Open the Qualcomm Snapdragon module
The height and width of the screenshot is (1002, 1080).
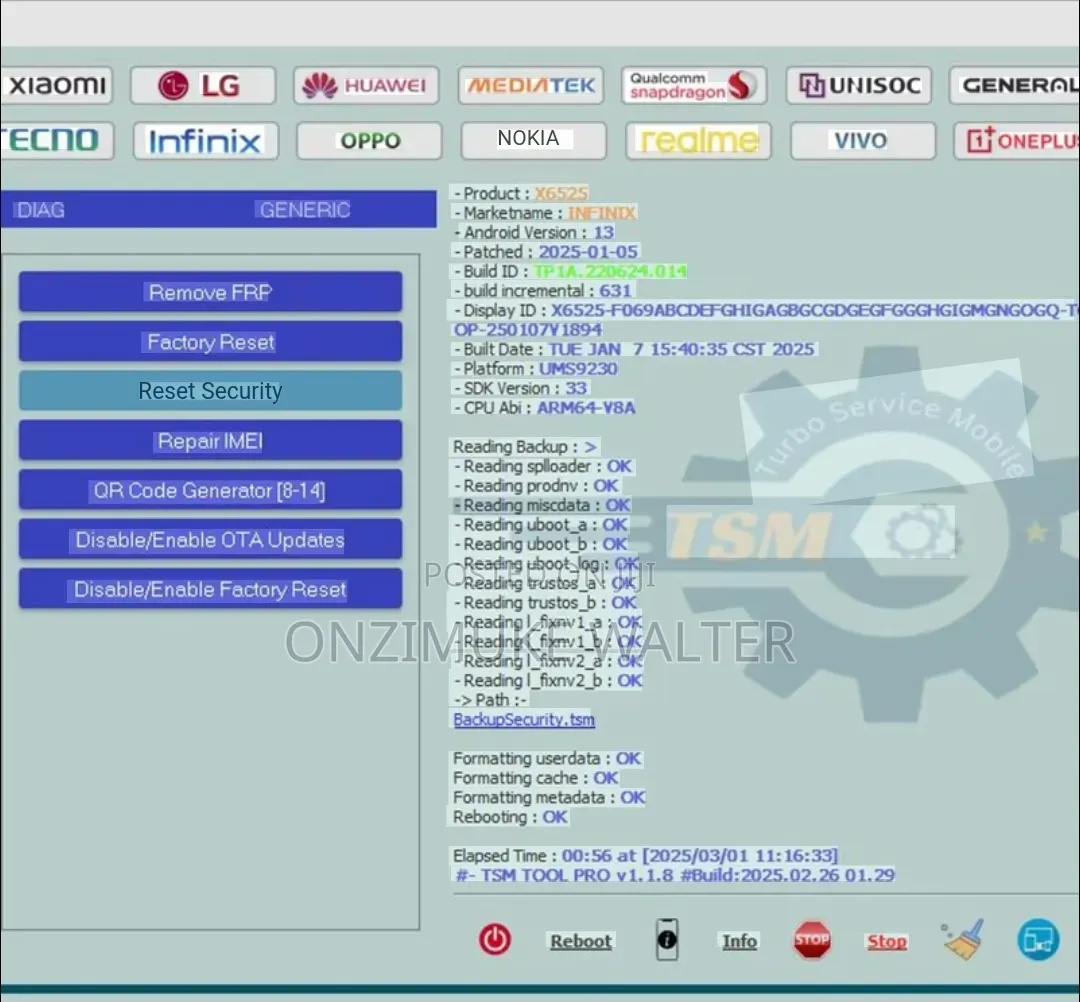pos(694,85)
